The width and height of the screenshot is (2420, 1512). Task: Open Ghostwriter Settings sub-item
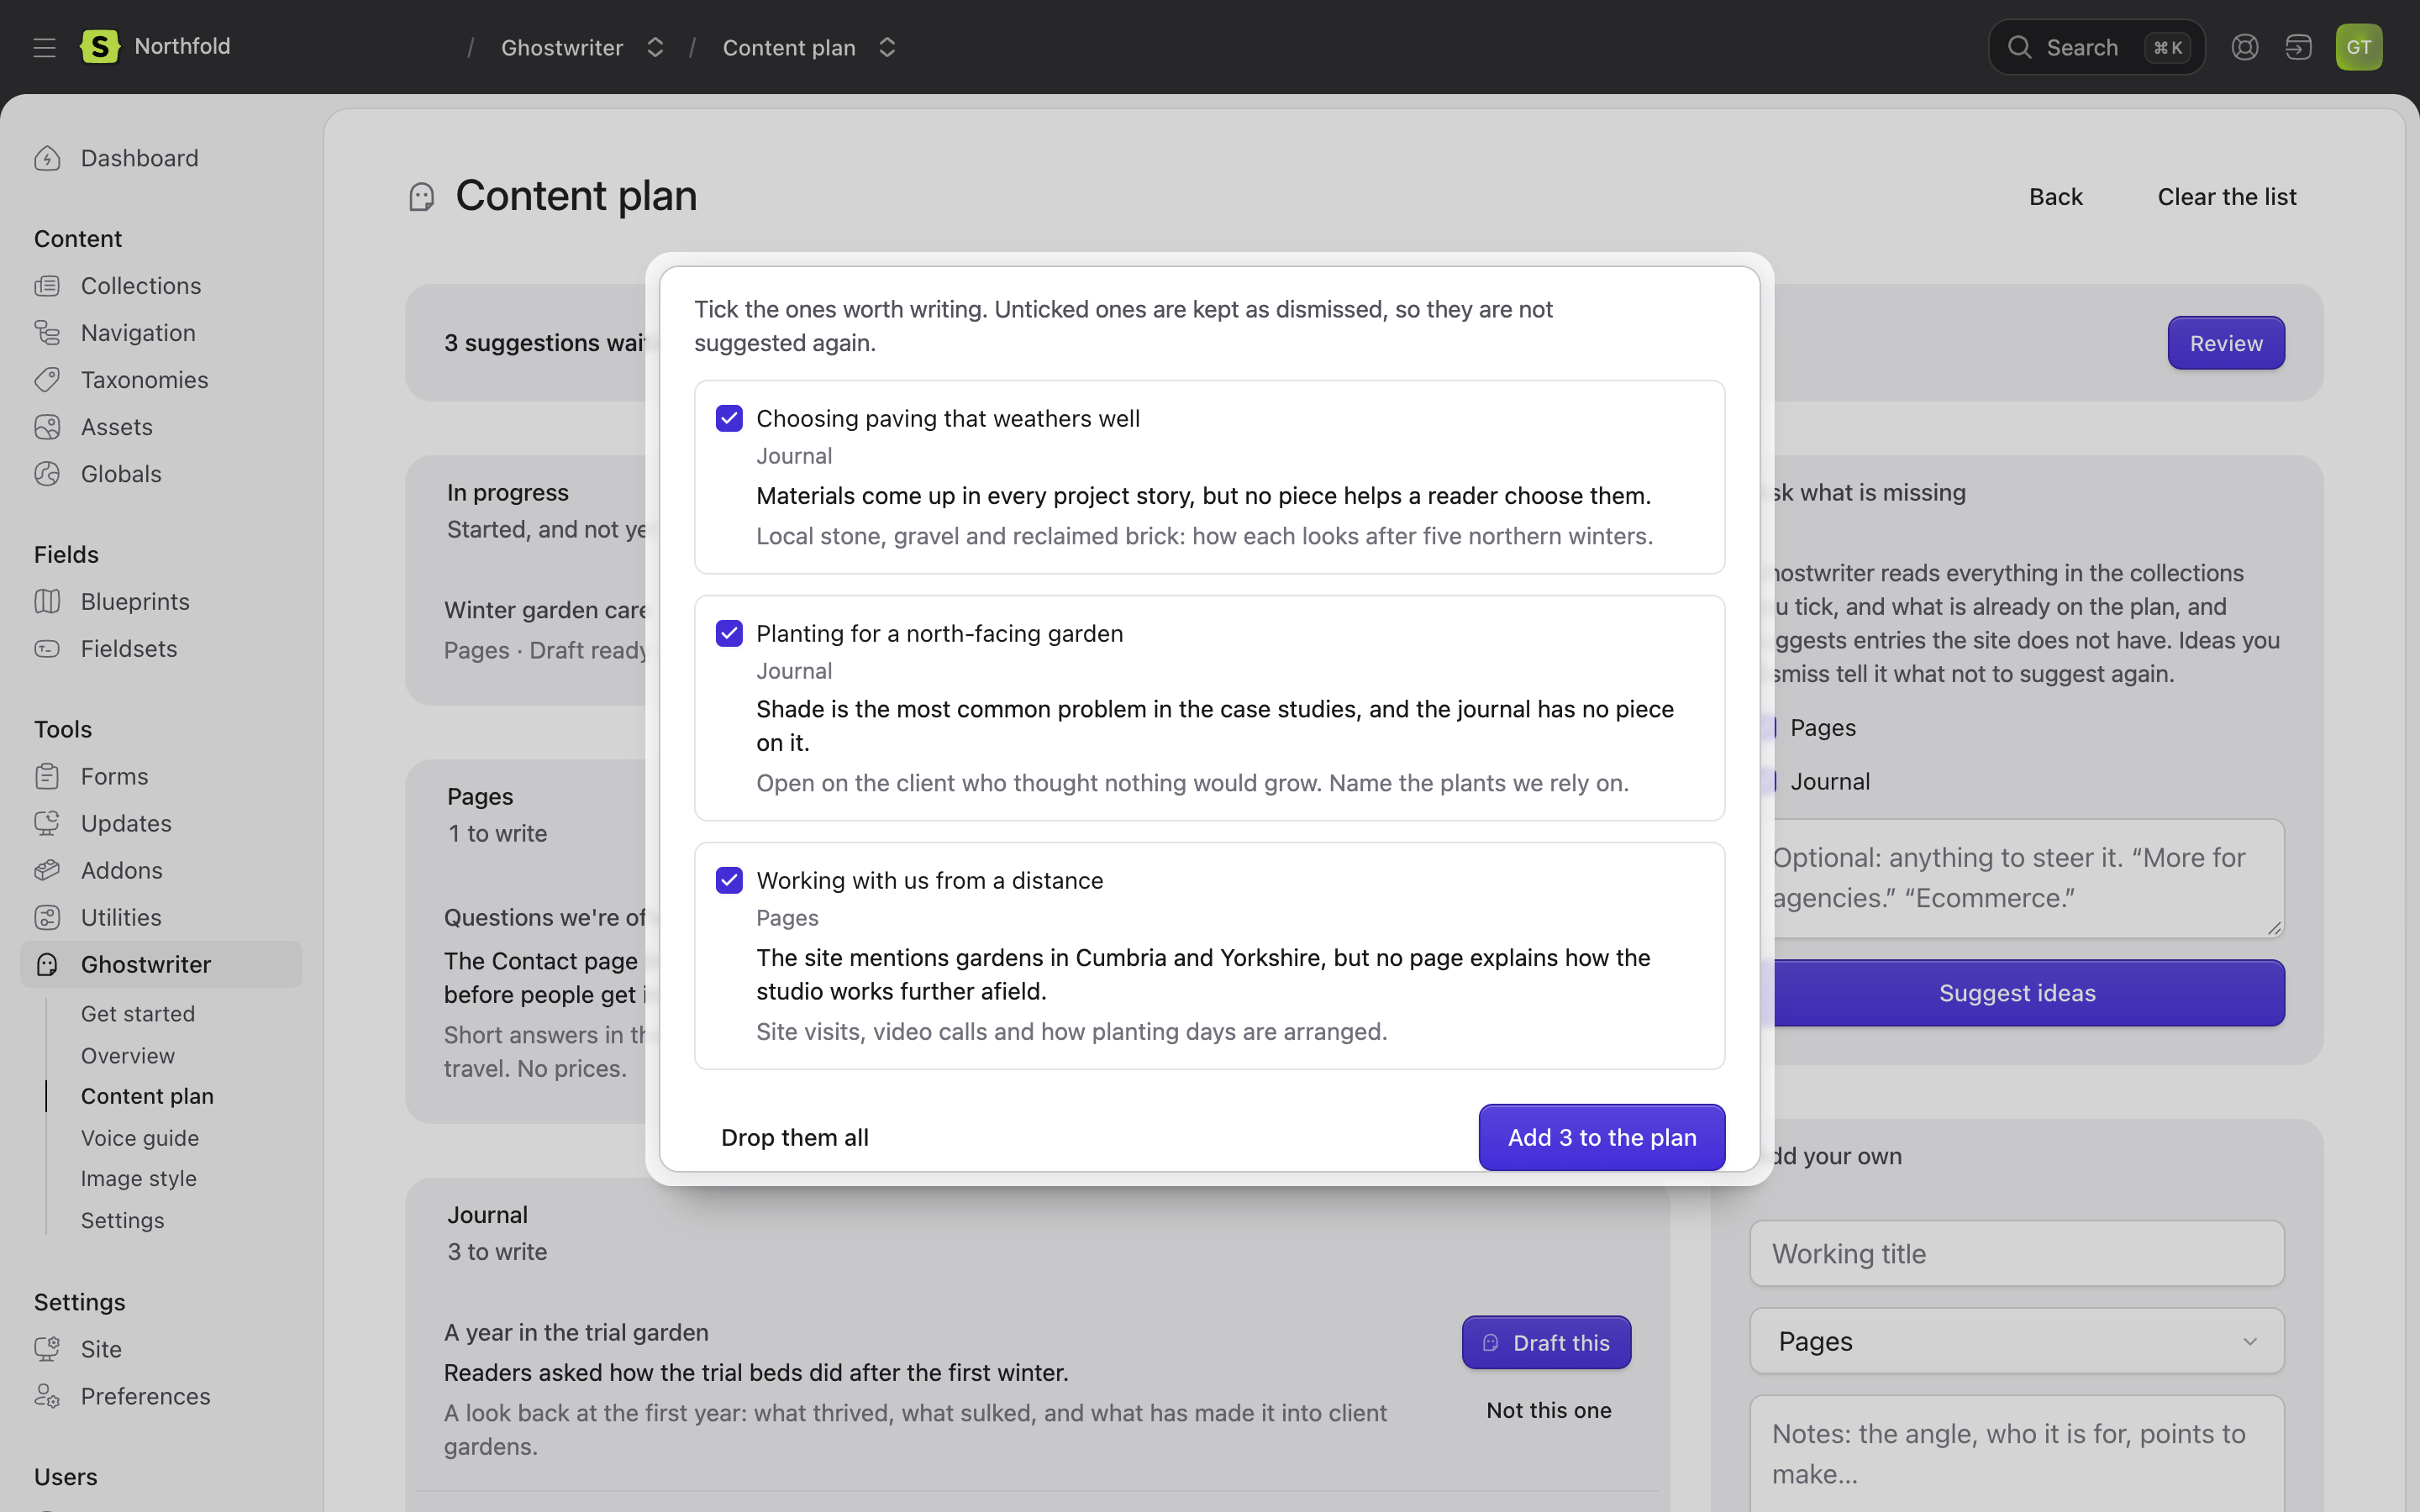click(123, 1220)
